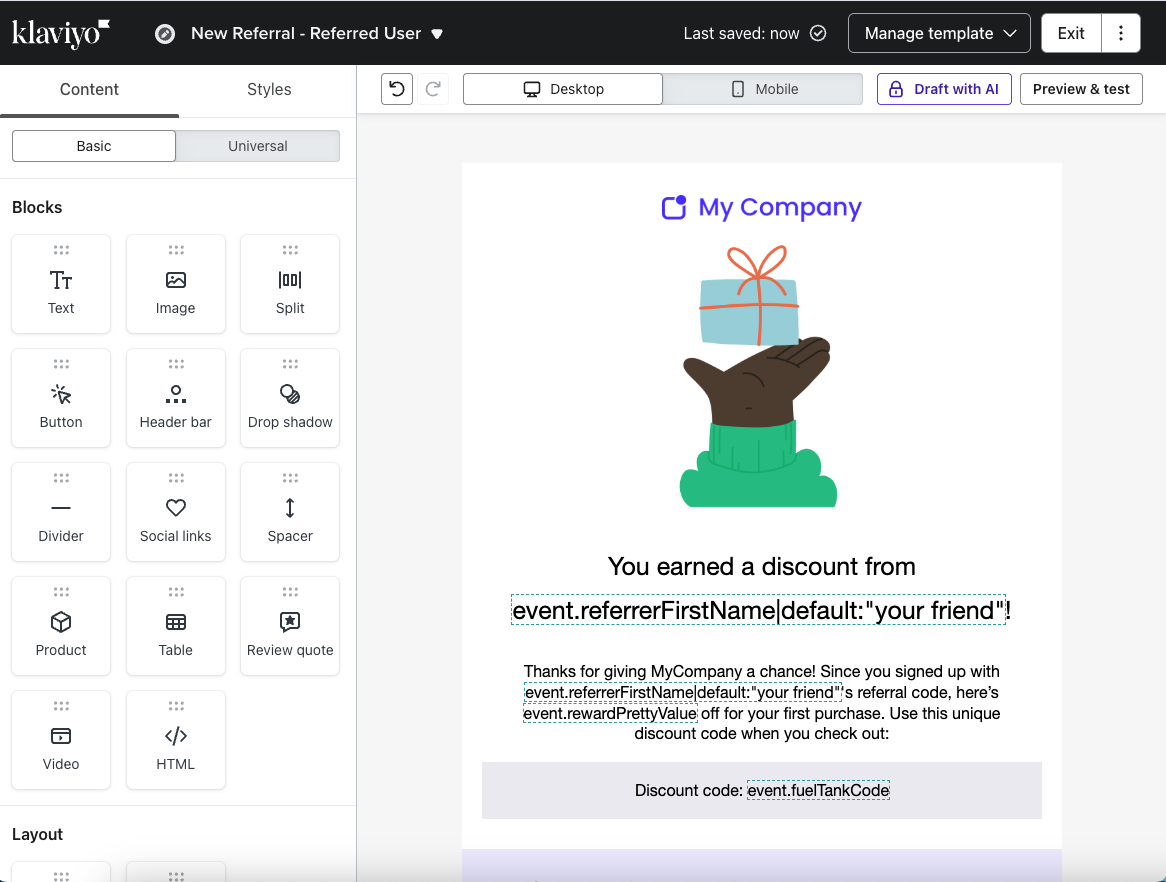Select the Drop shadow block
Viewport: 1166px width, 882px height.
tap(290, 398)
